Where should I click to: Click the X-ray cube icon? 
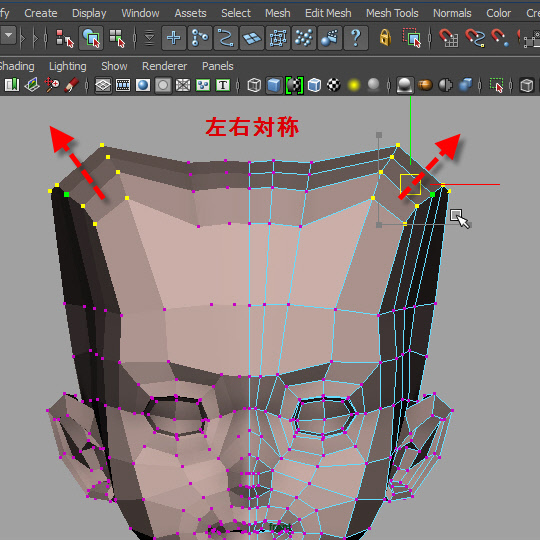[x=527, y=85]
